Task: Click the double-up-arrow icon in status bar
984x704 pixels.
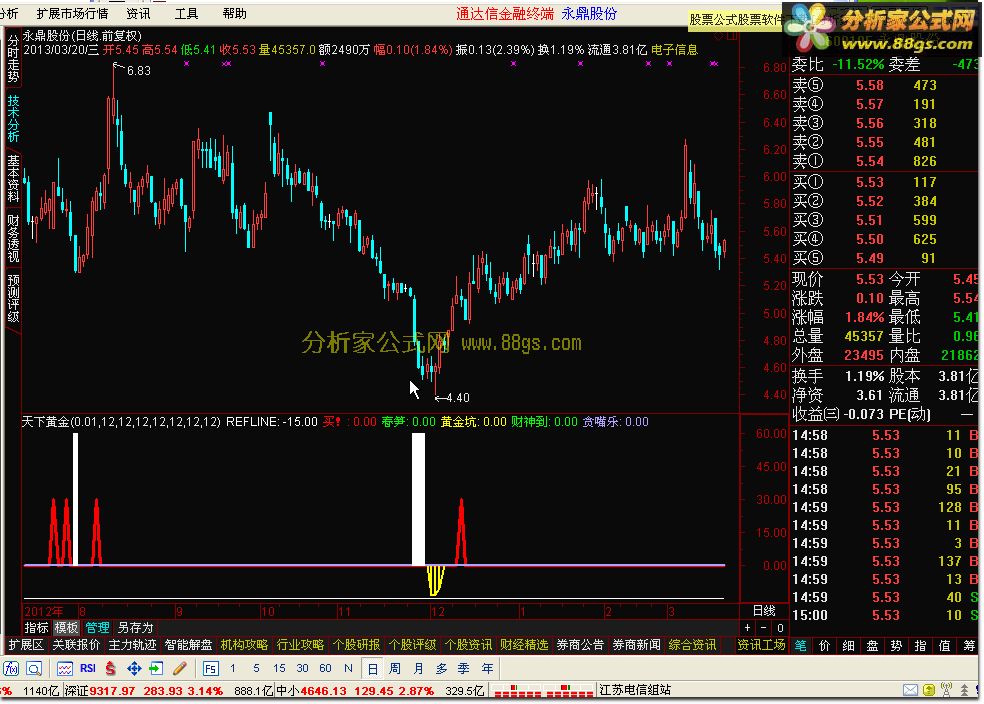Action: point(965,690)
